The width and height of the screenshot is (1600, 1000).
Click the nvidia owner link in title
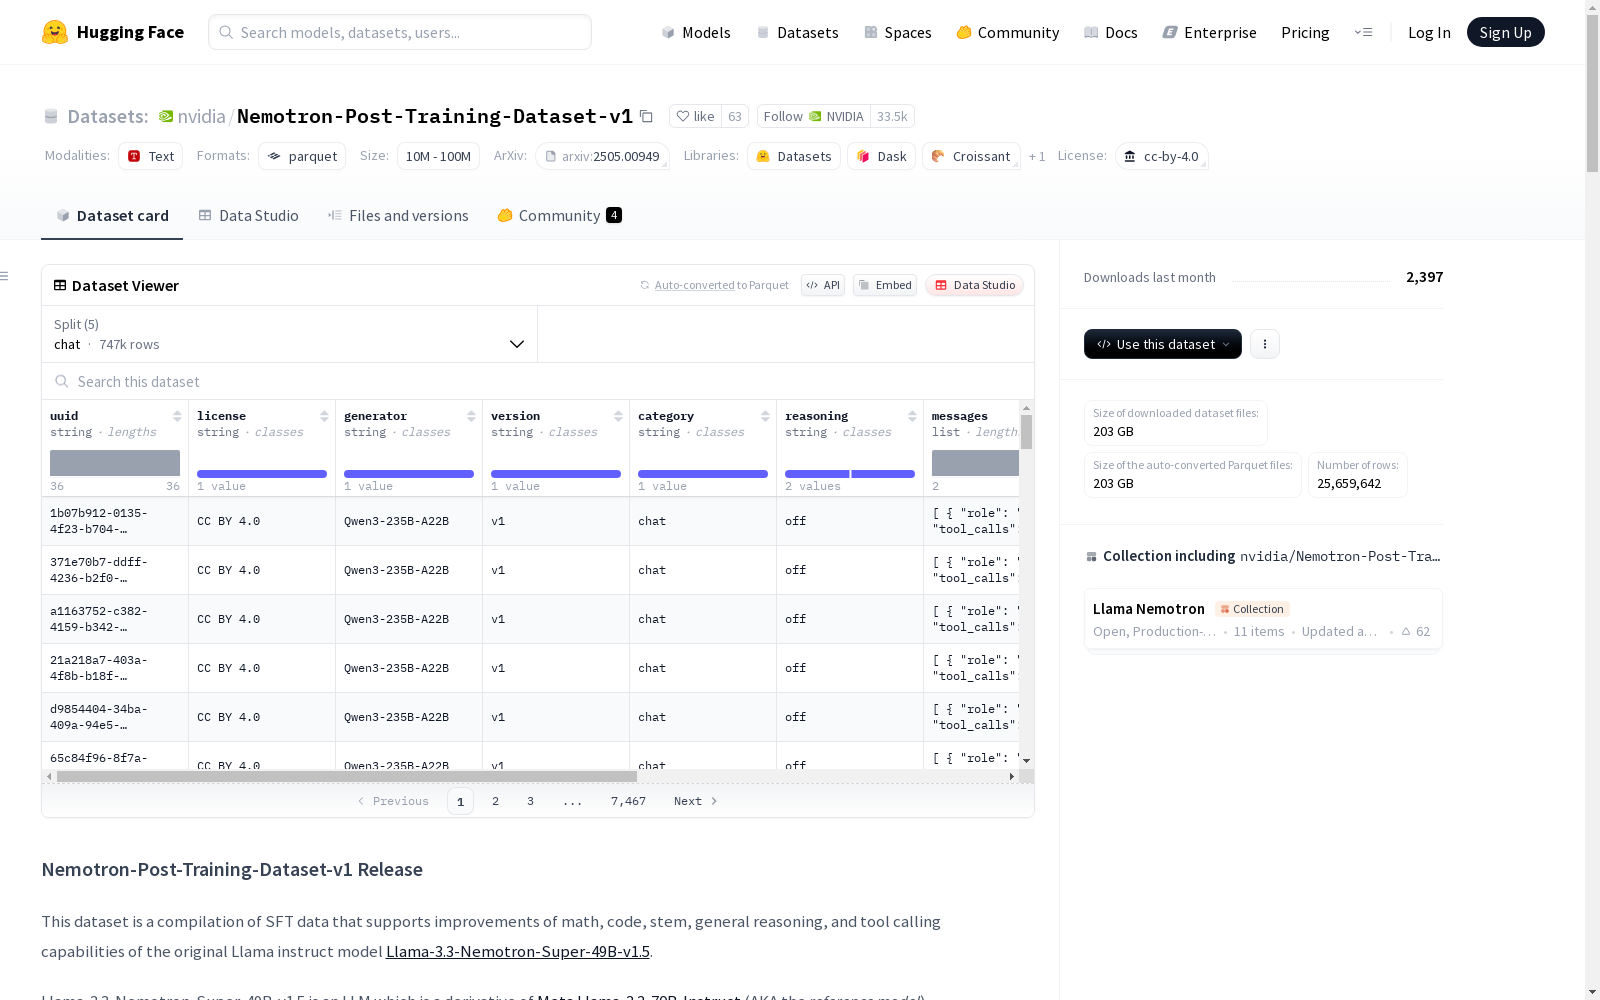pyautogui.click(x=201, y=116)
